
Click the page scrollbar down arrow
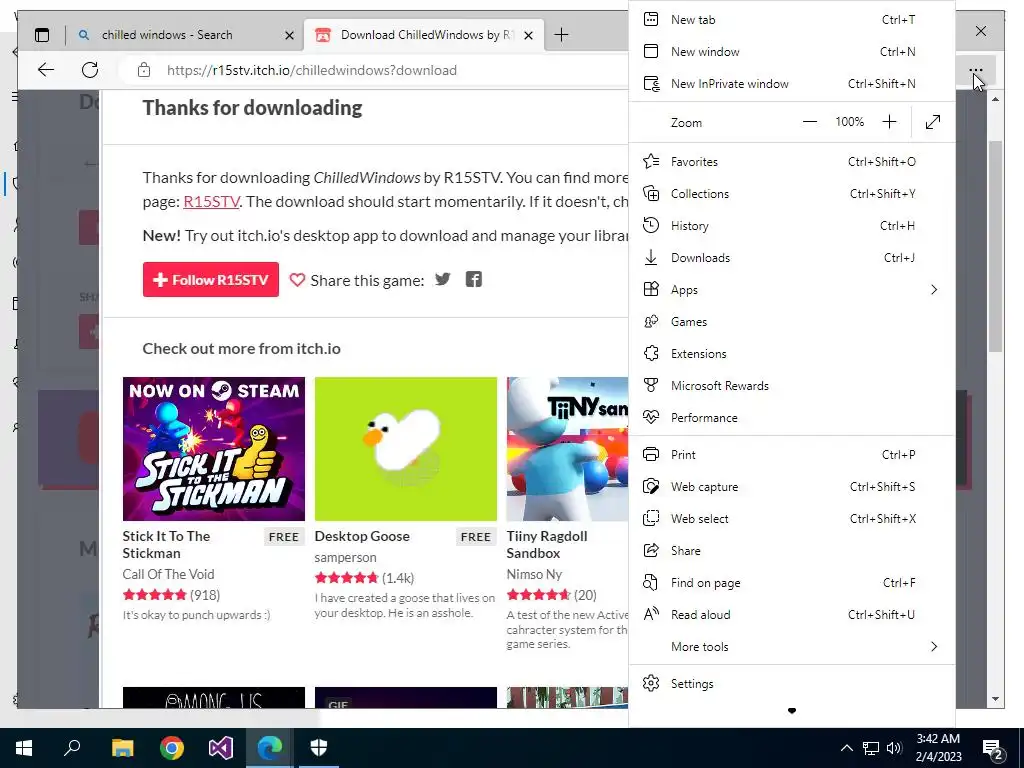tap(995, 699)
